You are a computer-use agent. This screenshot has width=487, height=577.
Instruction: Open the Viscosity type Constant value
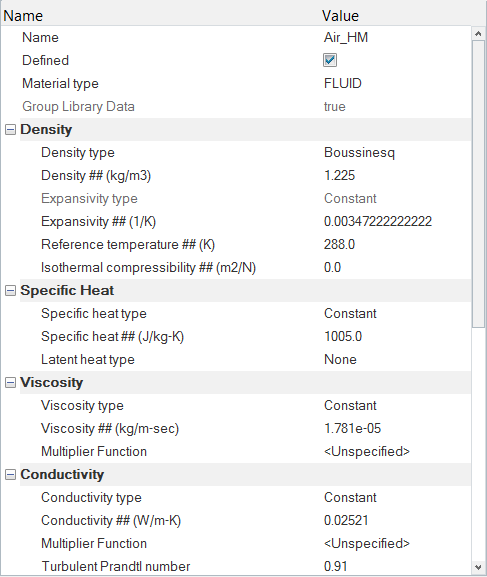tap(350, 406)
